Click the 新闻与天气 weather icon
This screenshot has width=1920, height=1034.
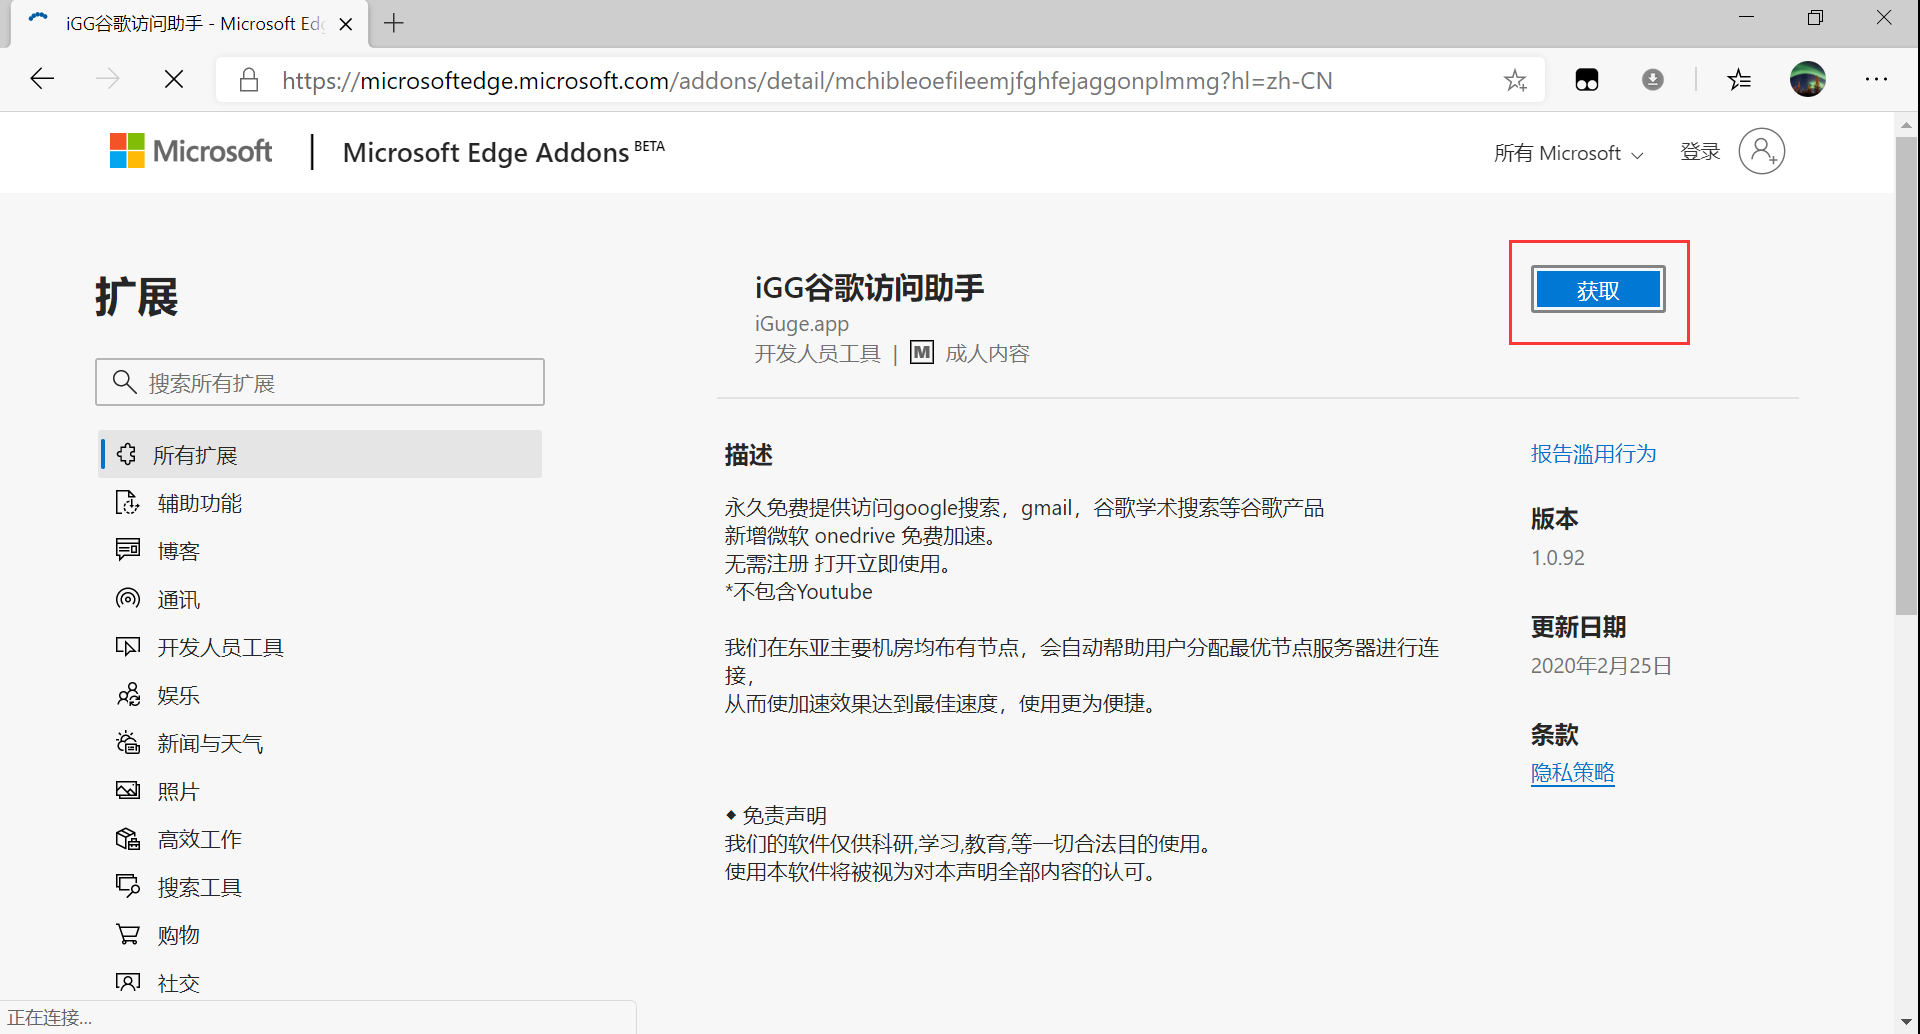point(128,742)
